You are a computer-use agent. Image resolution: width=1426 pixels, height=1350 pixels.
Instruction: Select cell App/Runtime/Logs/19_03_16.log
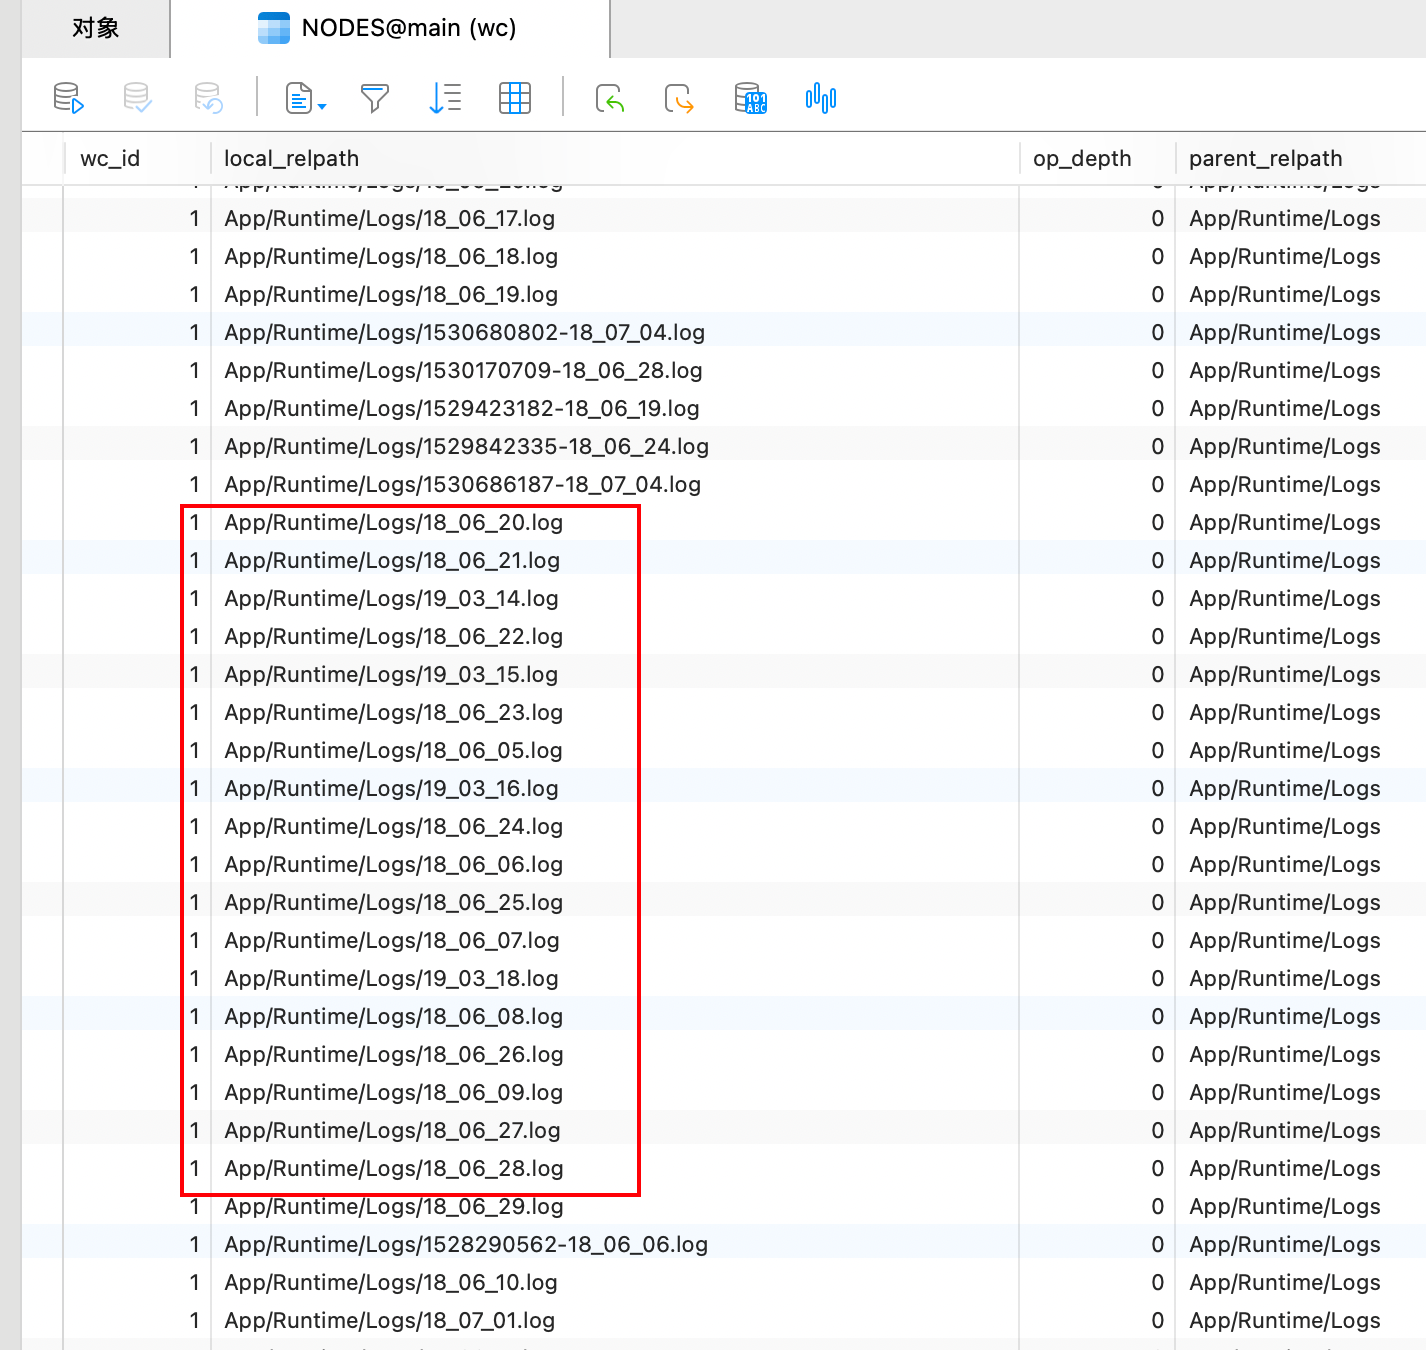[615, 788]
